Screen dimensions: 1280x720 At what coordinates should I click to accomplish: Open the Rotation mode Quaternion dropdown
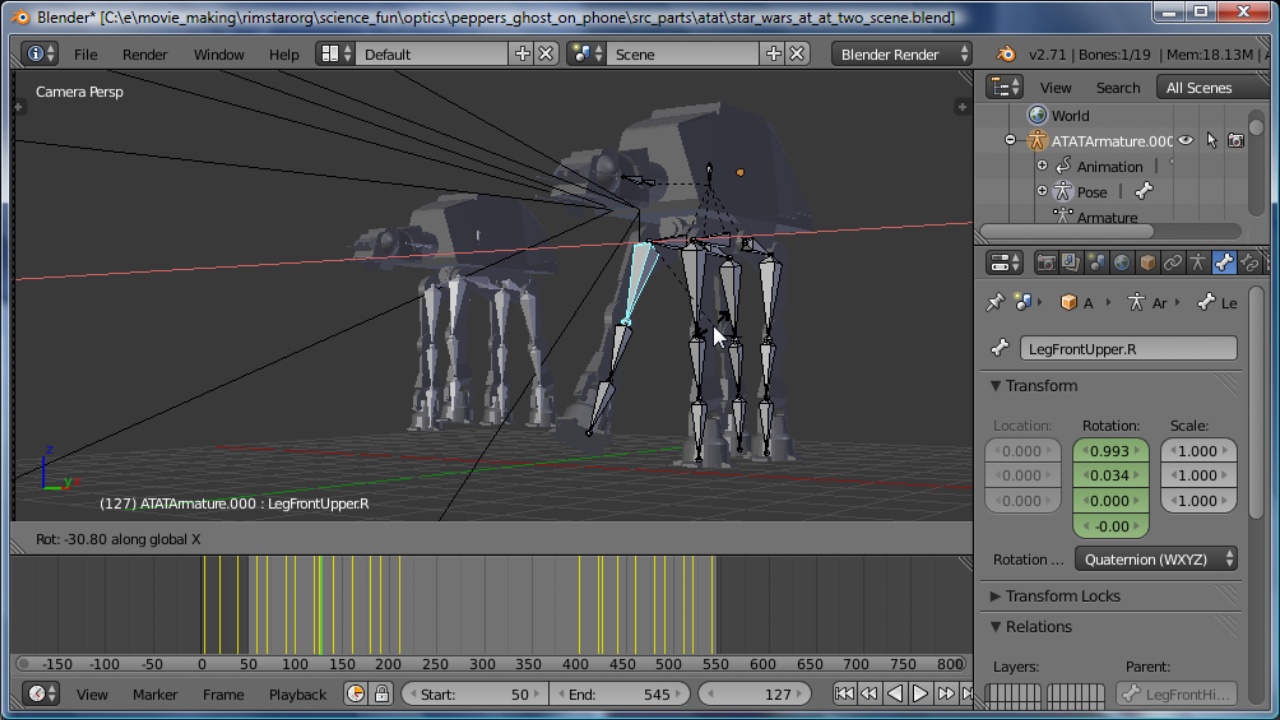[x=1155, y=559]
